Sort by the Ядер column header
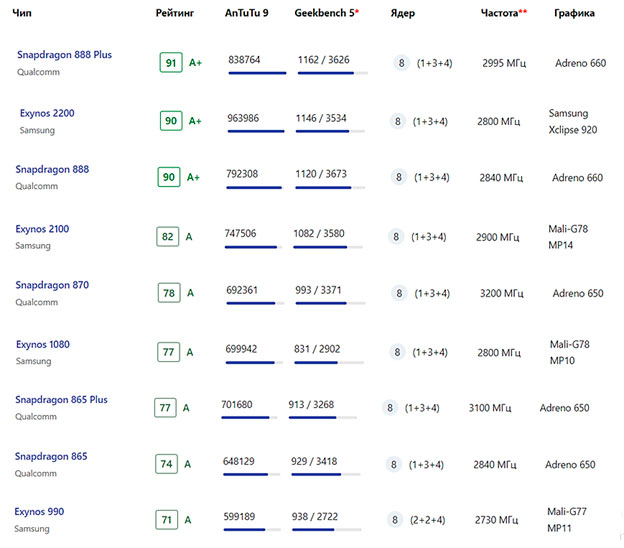 click(x=403, y=13)
